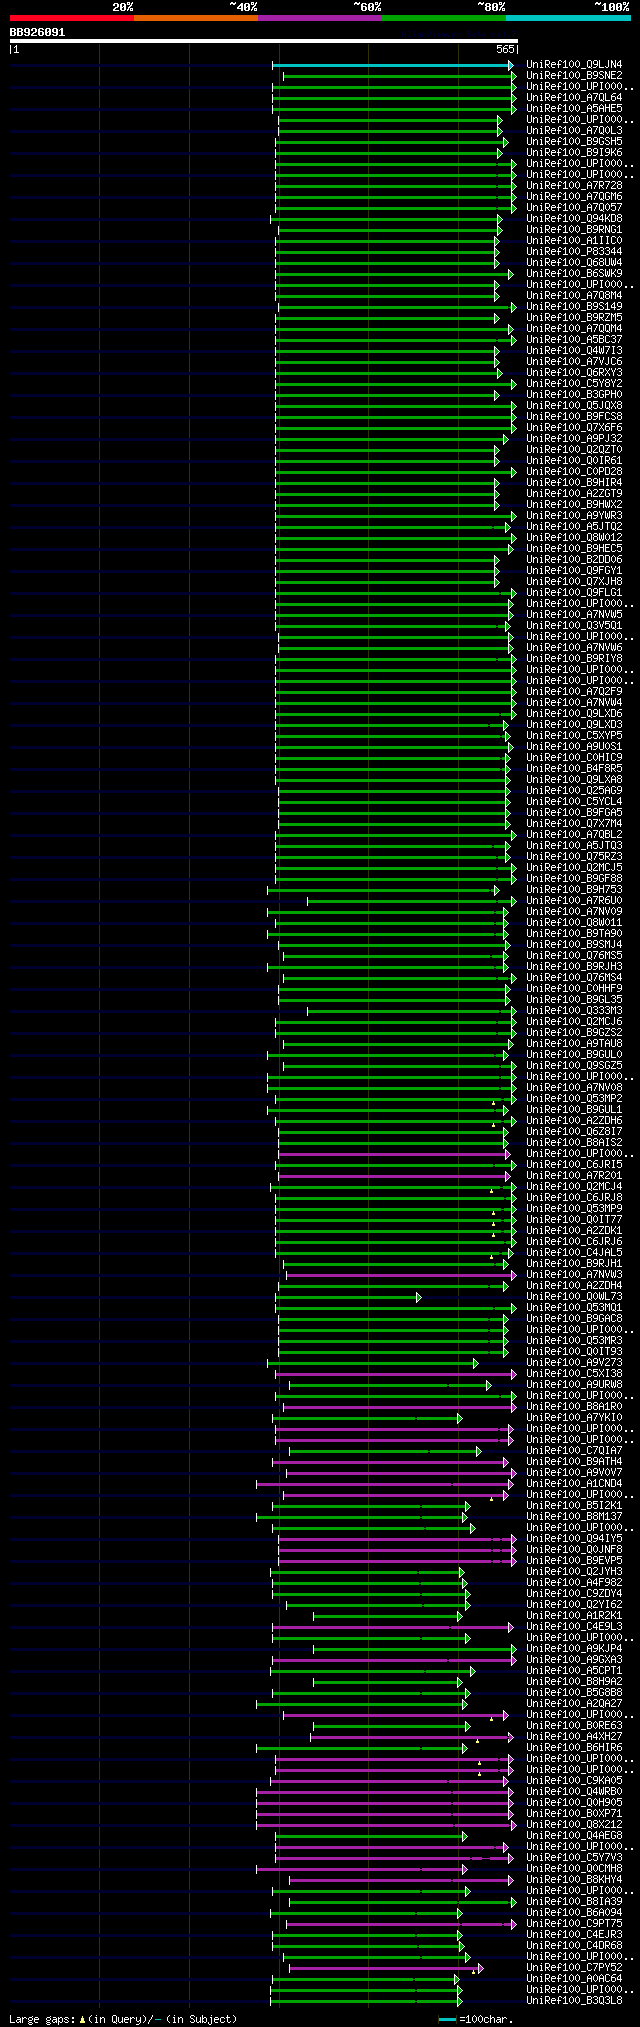The width and height of the screenshot is (640, 2027).
Task: Select subject label UniRef100_Q9FLG1
Action: pyautogui.click(x=574, y=593)
